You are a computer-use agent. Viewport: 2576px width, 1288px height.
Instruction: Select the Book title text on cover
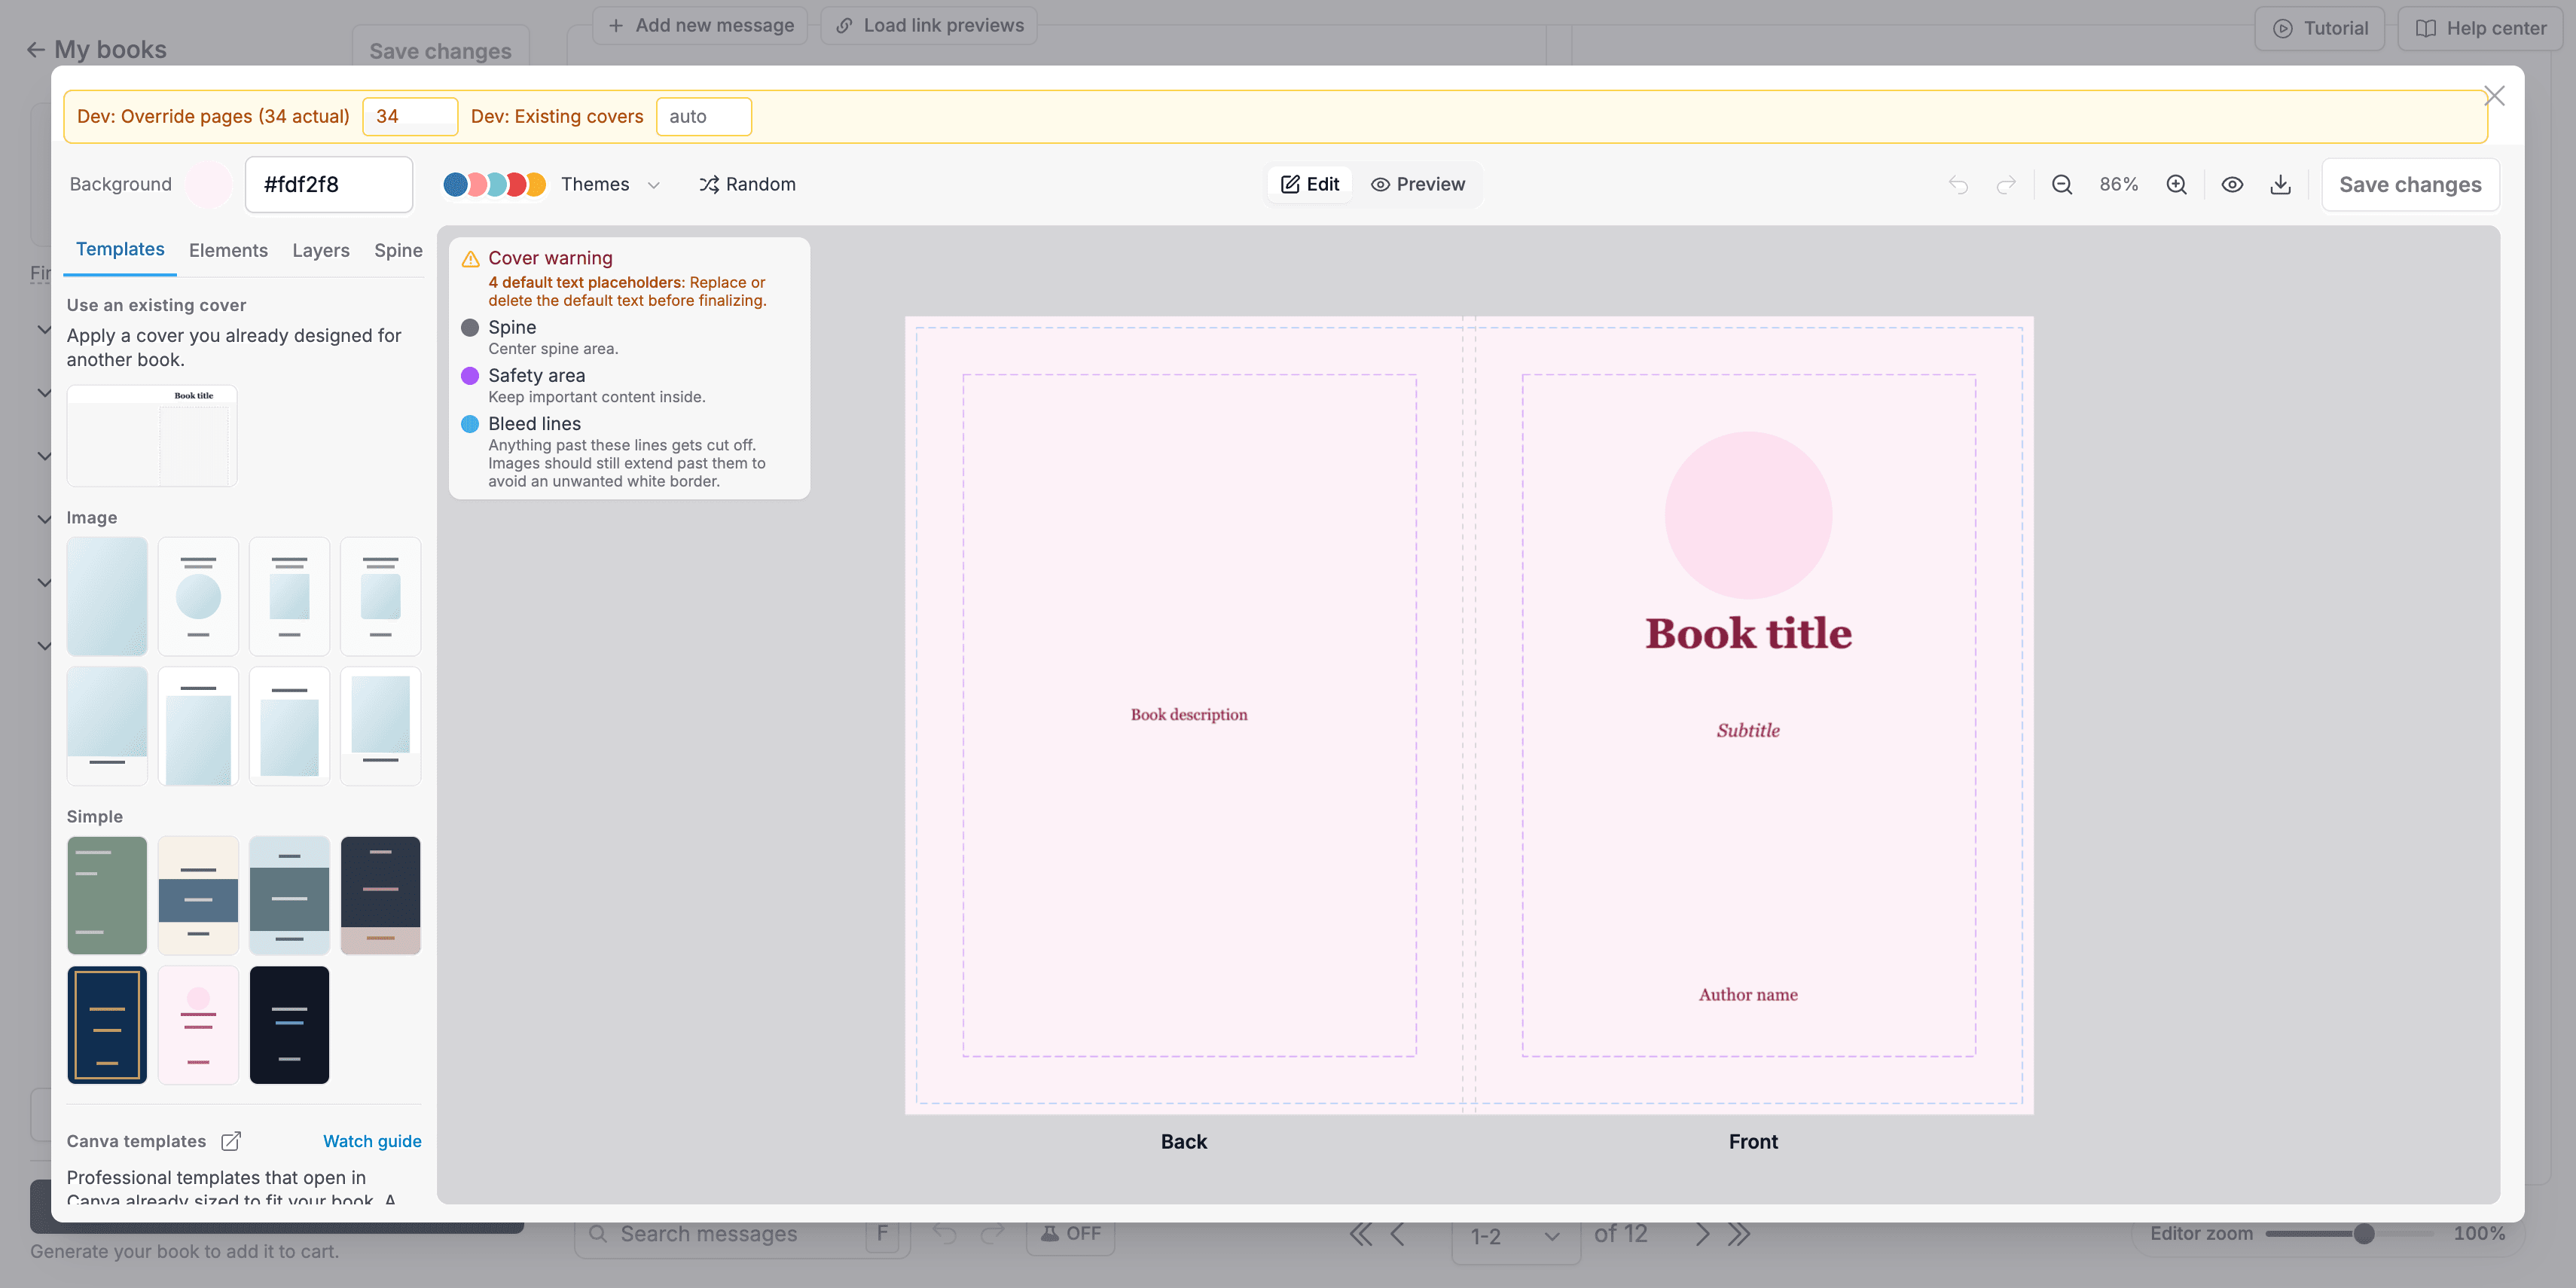coord(1748,633)
